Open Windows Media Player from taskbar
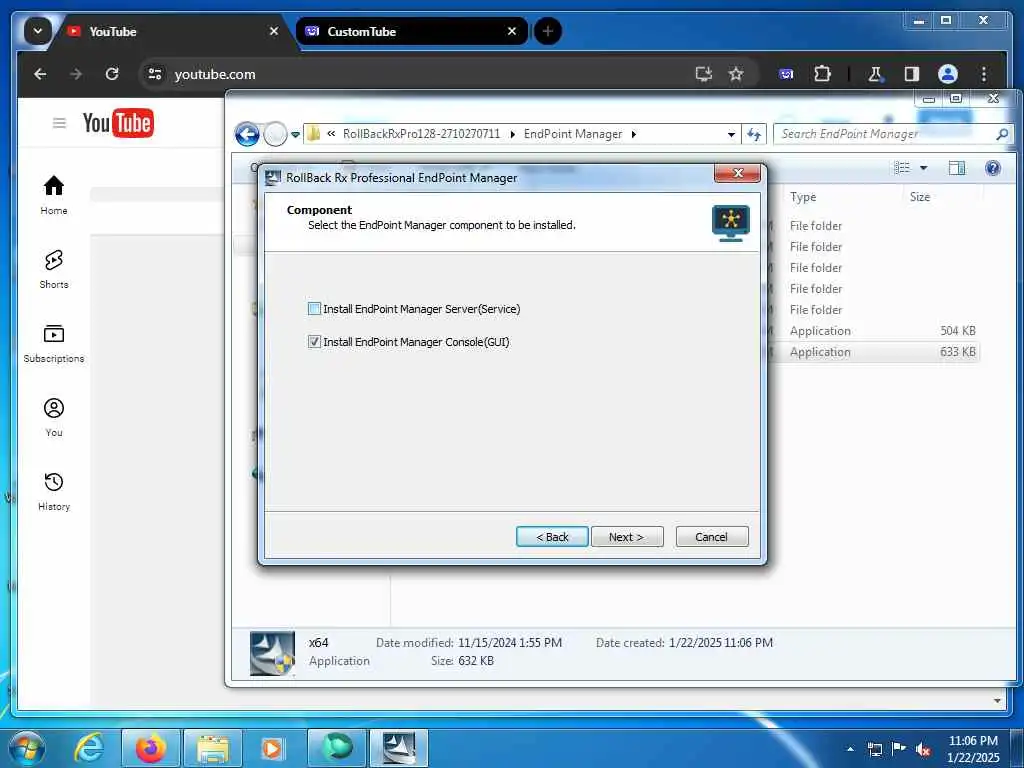 272,748
